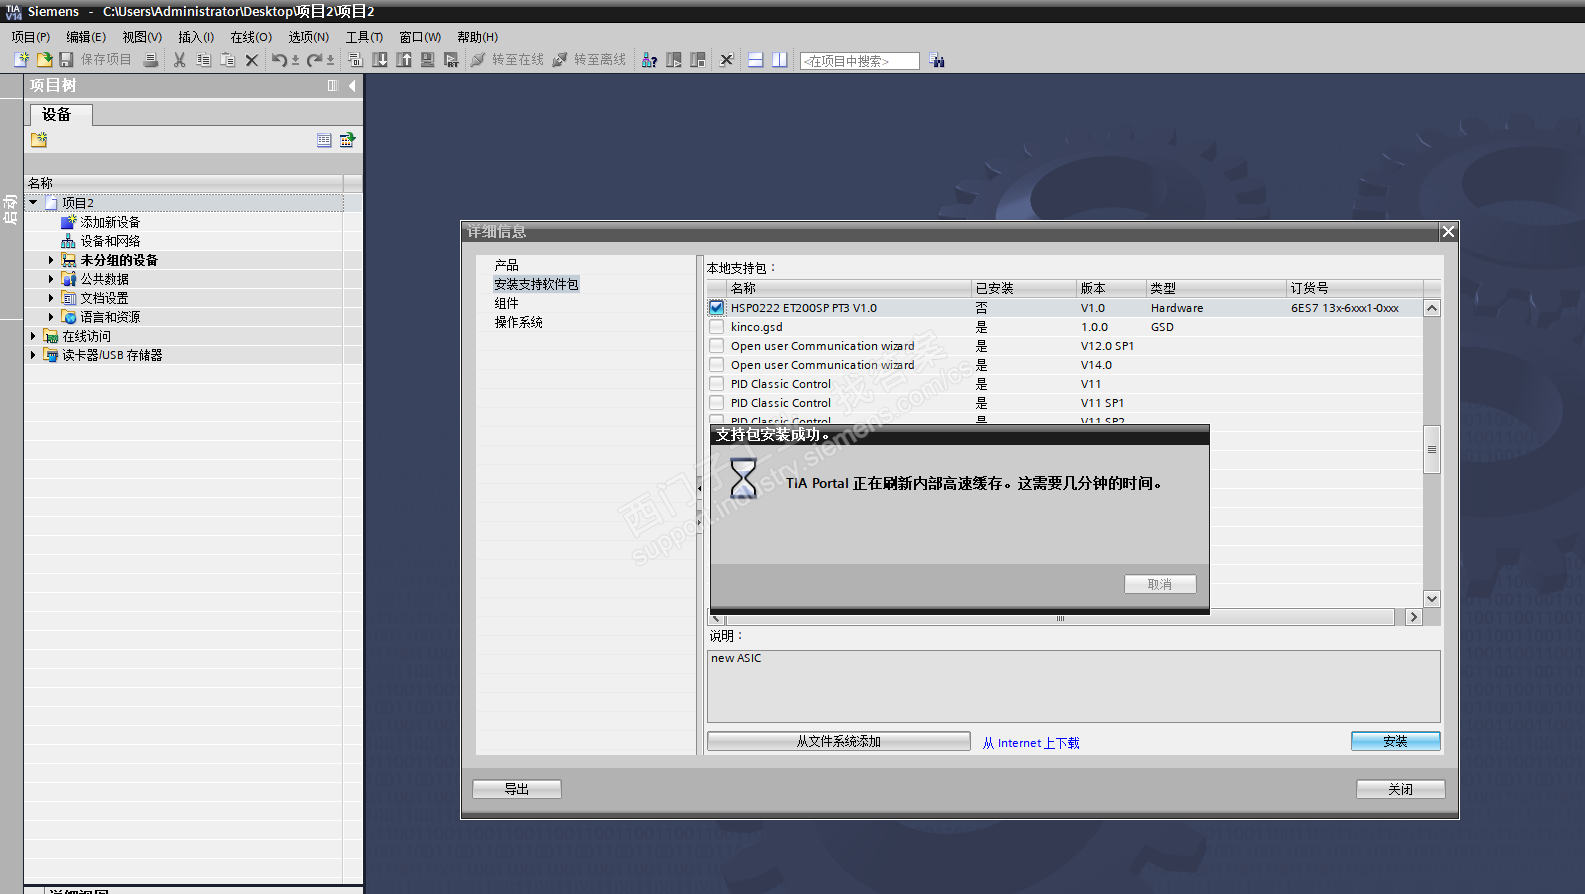Collapse the project tree panel with the arrow
Viewport: 1585px width, 894px height.
point(352,86)
